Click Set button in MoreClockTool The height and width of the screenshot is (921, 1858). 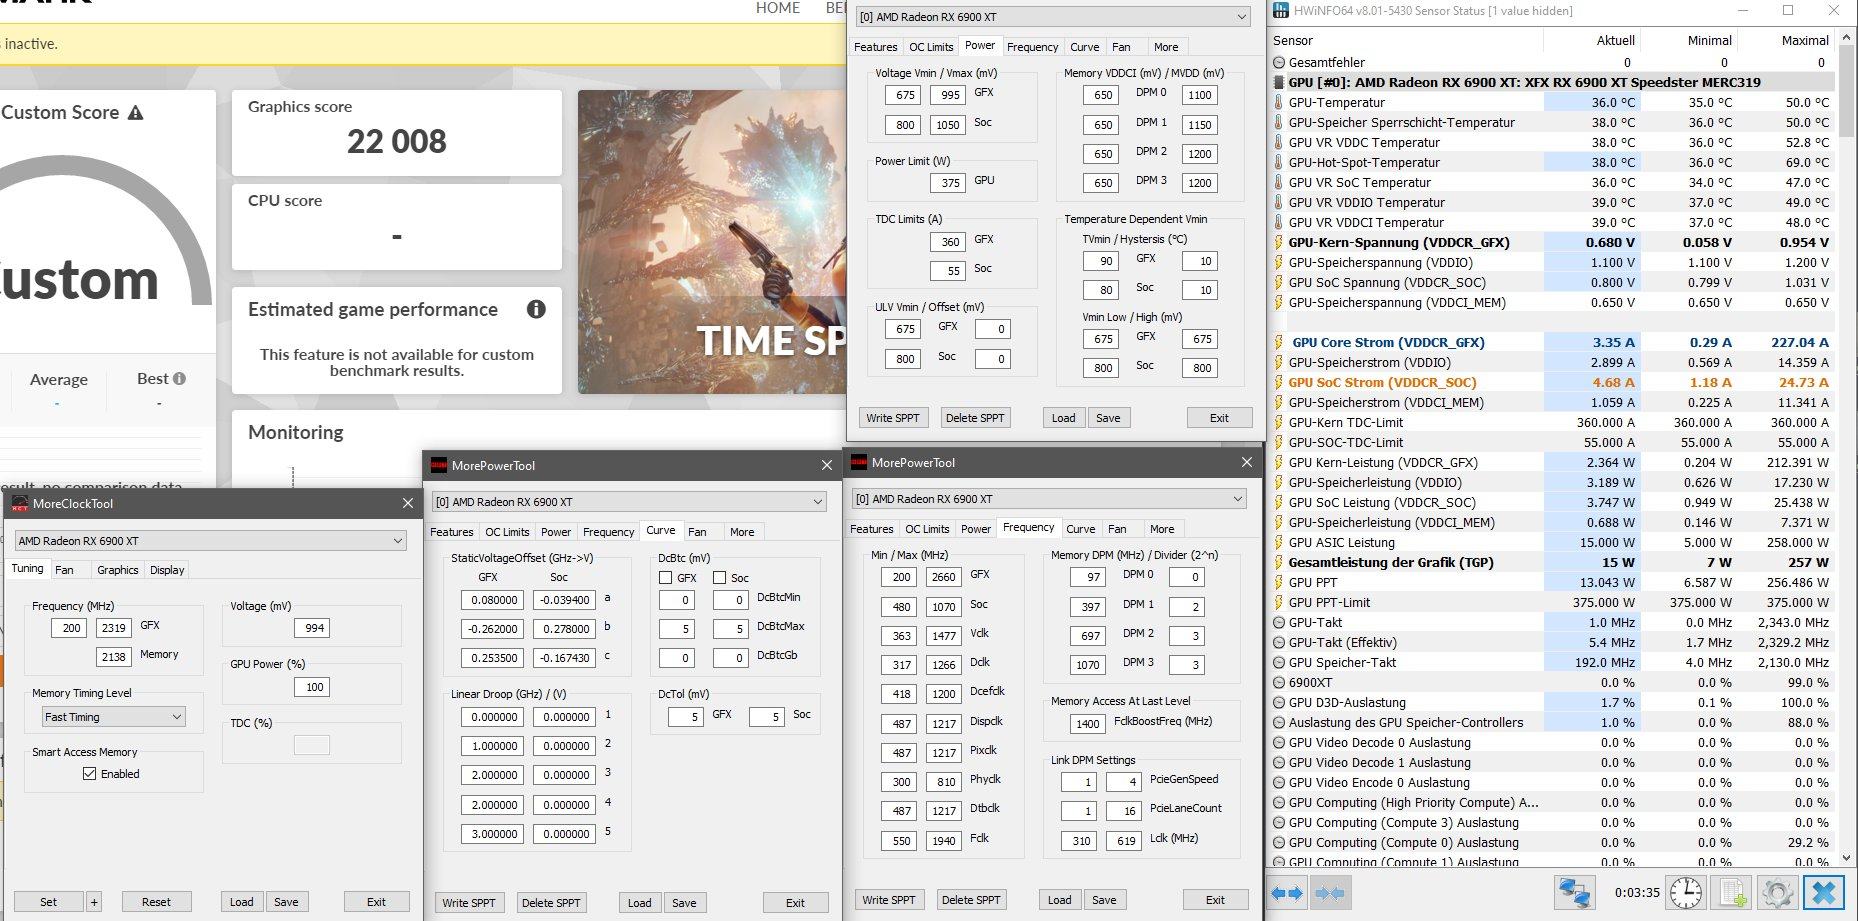[x=48, y=902]
